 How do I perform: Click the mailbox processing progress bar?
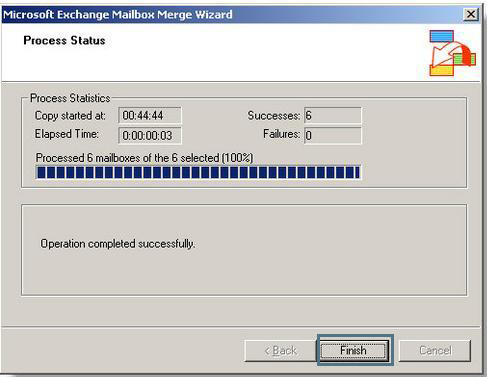pyautogui.click(x=198, y=172)
